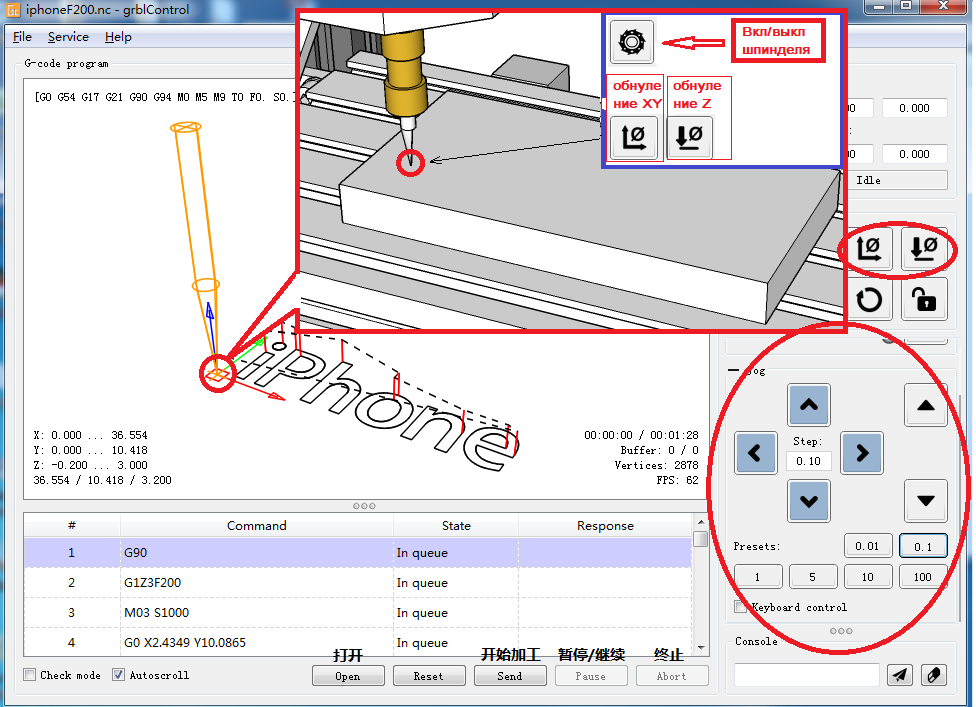This screenshot has height=707, width=976.
Task: Raise Z with the black up triangle button
Action: coord(926,405)
